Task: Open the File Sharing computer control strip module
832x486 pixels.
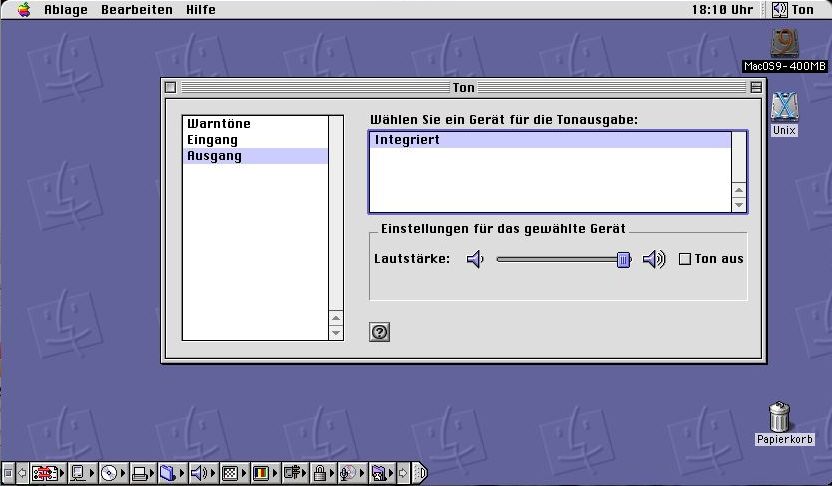Action: (x=82, y=473)
